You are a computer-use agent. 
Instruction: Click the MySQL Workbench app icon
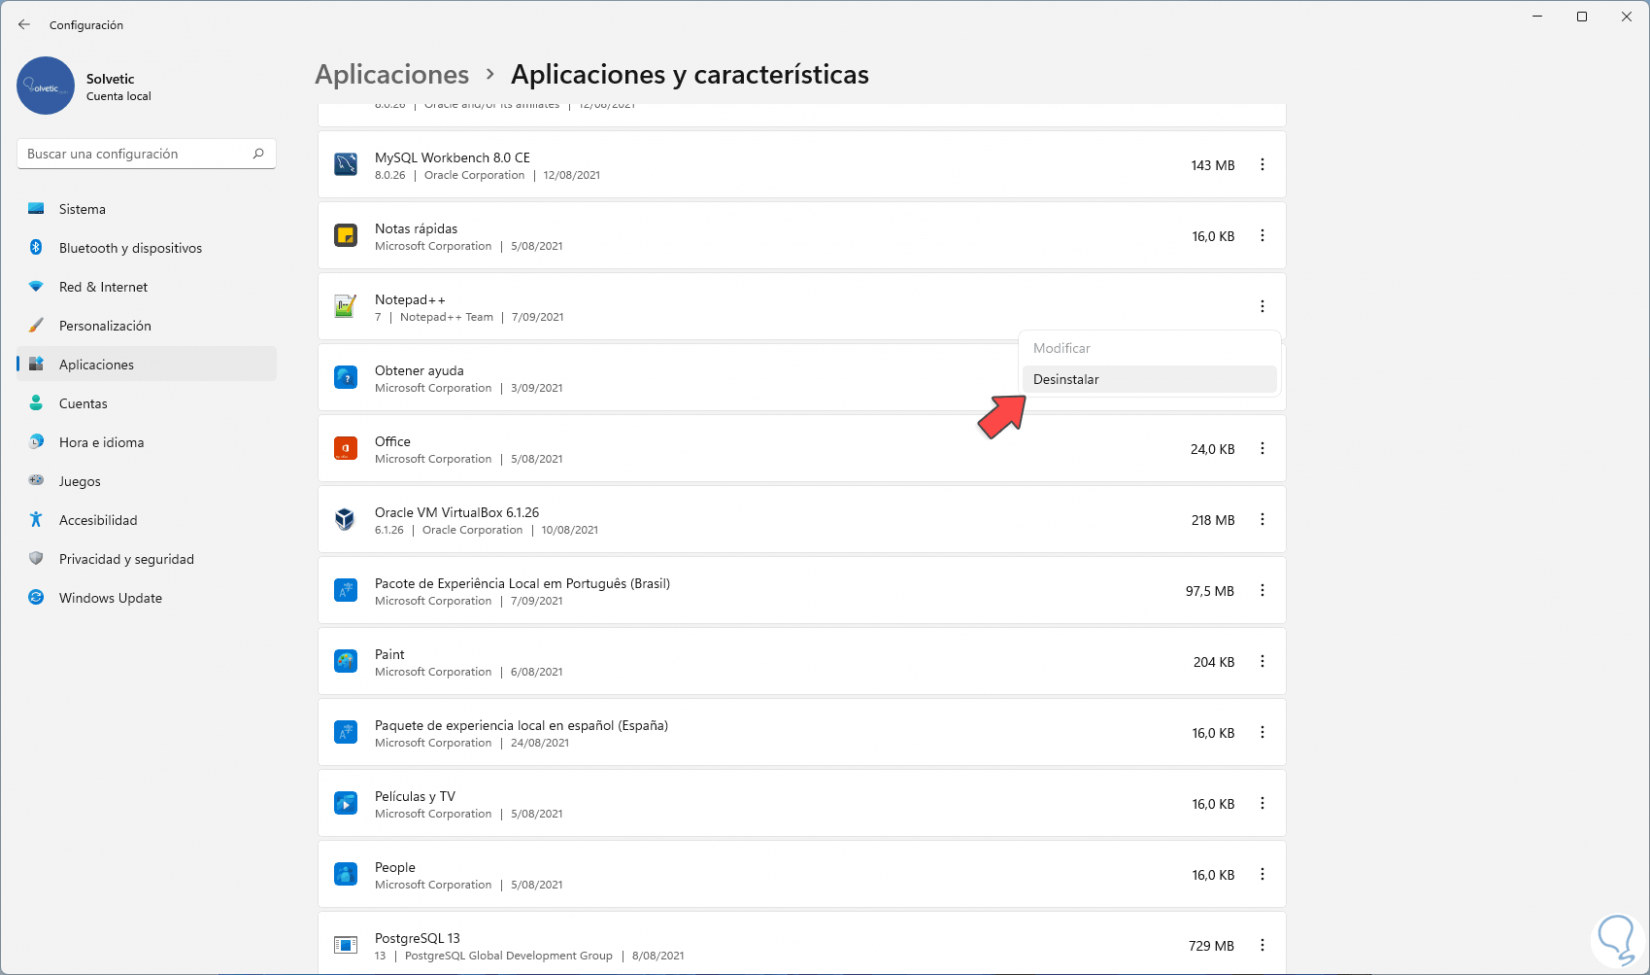coord(346,165)
